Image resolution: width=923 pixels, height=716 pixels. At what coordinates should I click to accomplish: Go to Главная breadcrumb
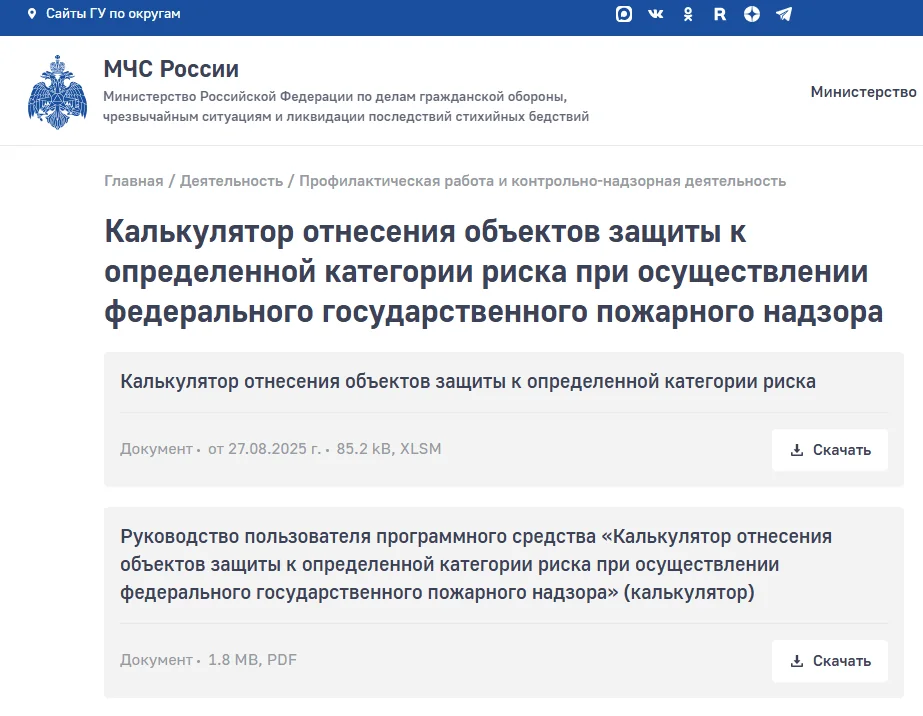(x=134, y=181)
